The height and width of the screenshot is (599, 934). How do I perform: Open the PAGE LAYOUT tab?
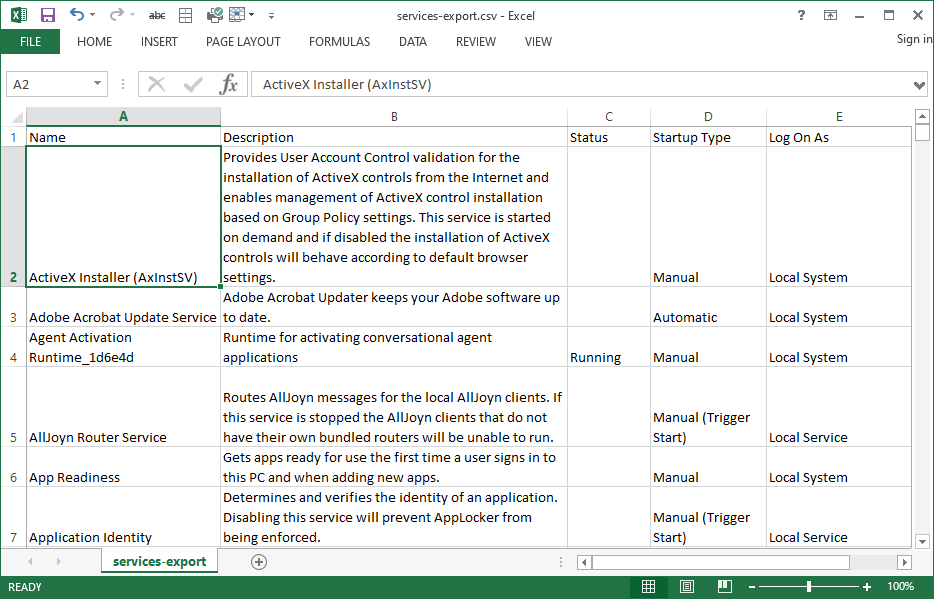tap(243, 42)
